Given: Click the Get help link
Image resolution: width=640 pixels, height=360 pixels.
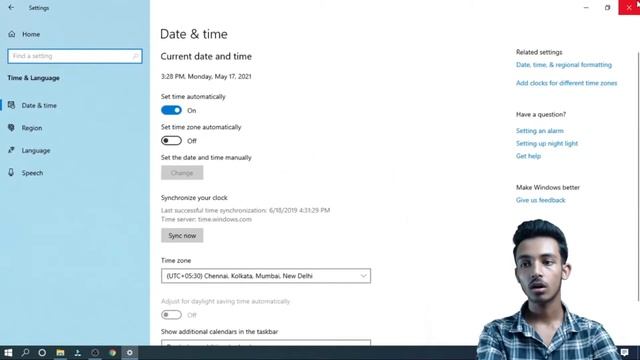Looking at the screenshot, I should 528,156.
